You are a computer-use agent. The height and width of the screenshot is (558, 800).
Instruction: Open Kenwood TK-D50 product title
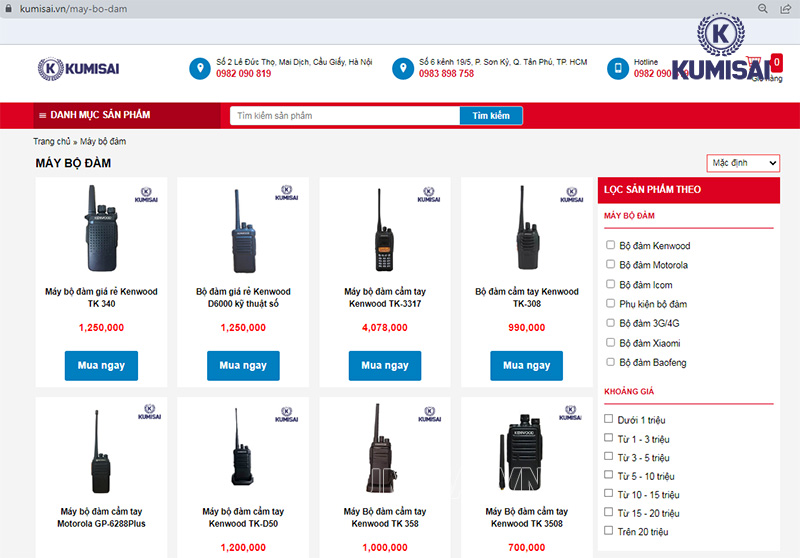point(243,517)
